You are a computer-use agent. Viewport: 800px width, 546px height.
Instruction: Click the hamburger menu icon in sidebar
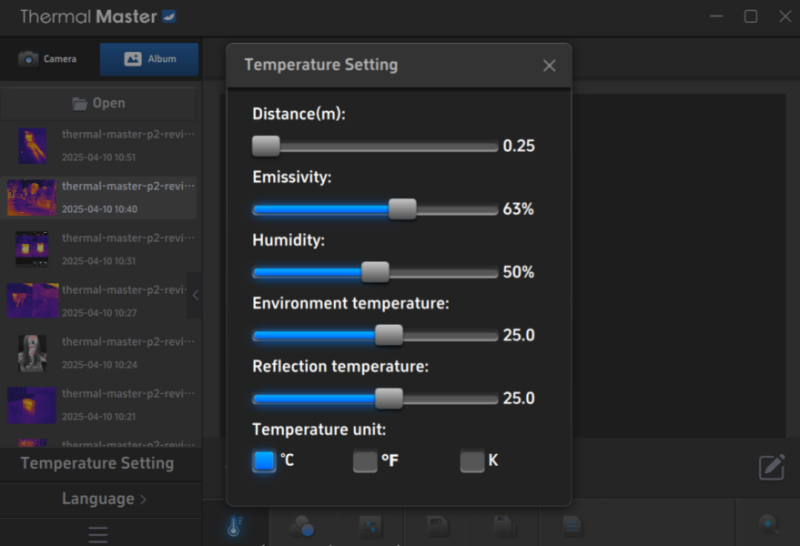pyautogui.click(x=98, y=534)
